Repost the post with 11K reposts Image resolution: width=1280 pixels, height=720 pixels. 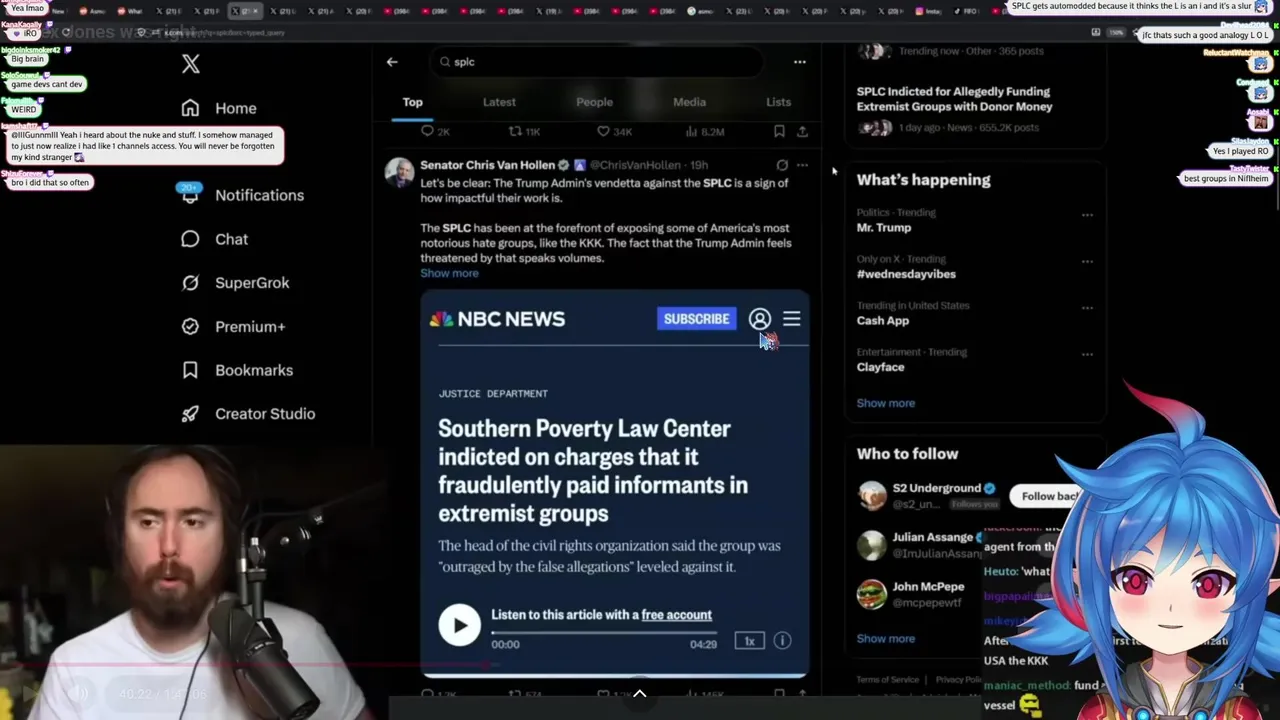click(524, 131)
